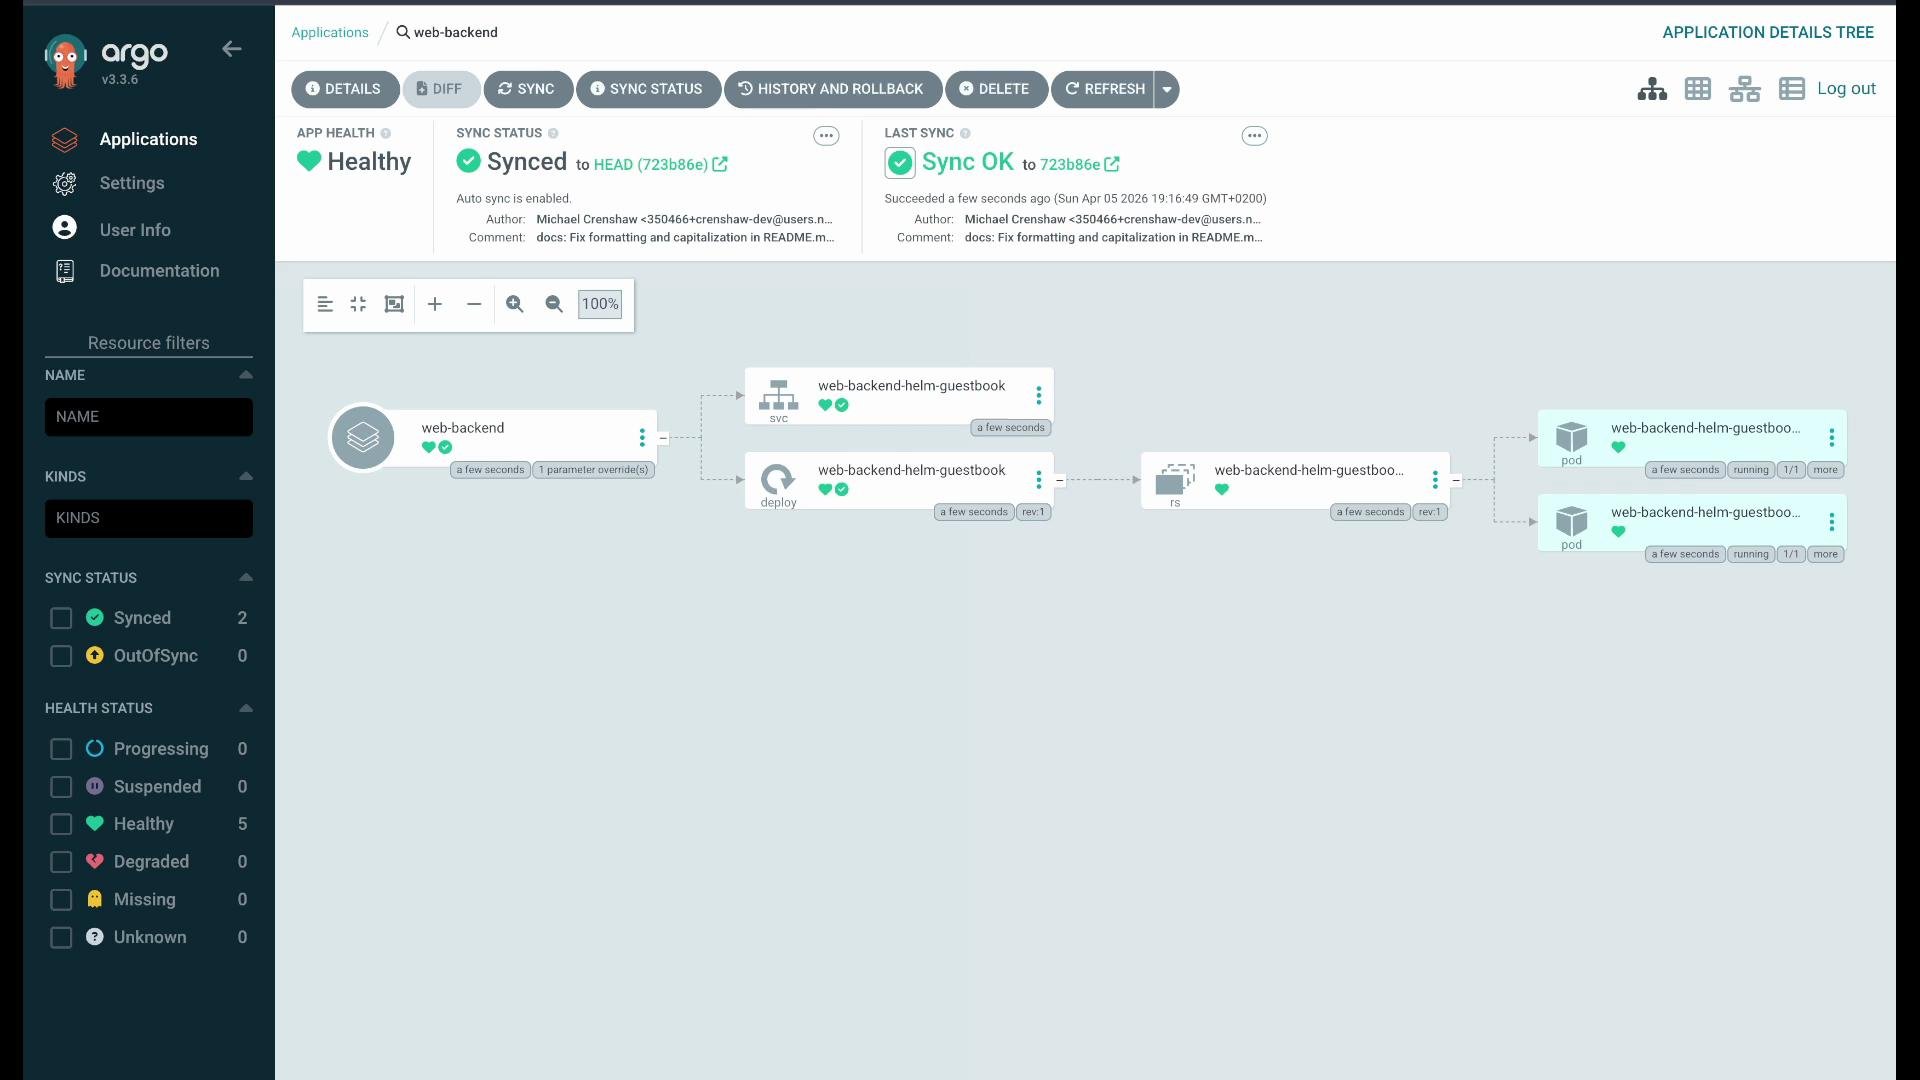The width and height of the screenshot is (1920, 1080).
Task: Check the Healthy filter checkbox
Action: coord(61,824)
